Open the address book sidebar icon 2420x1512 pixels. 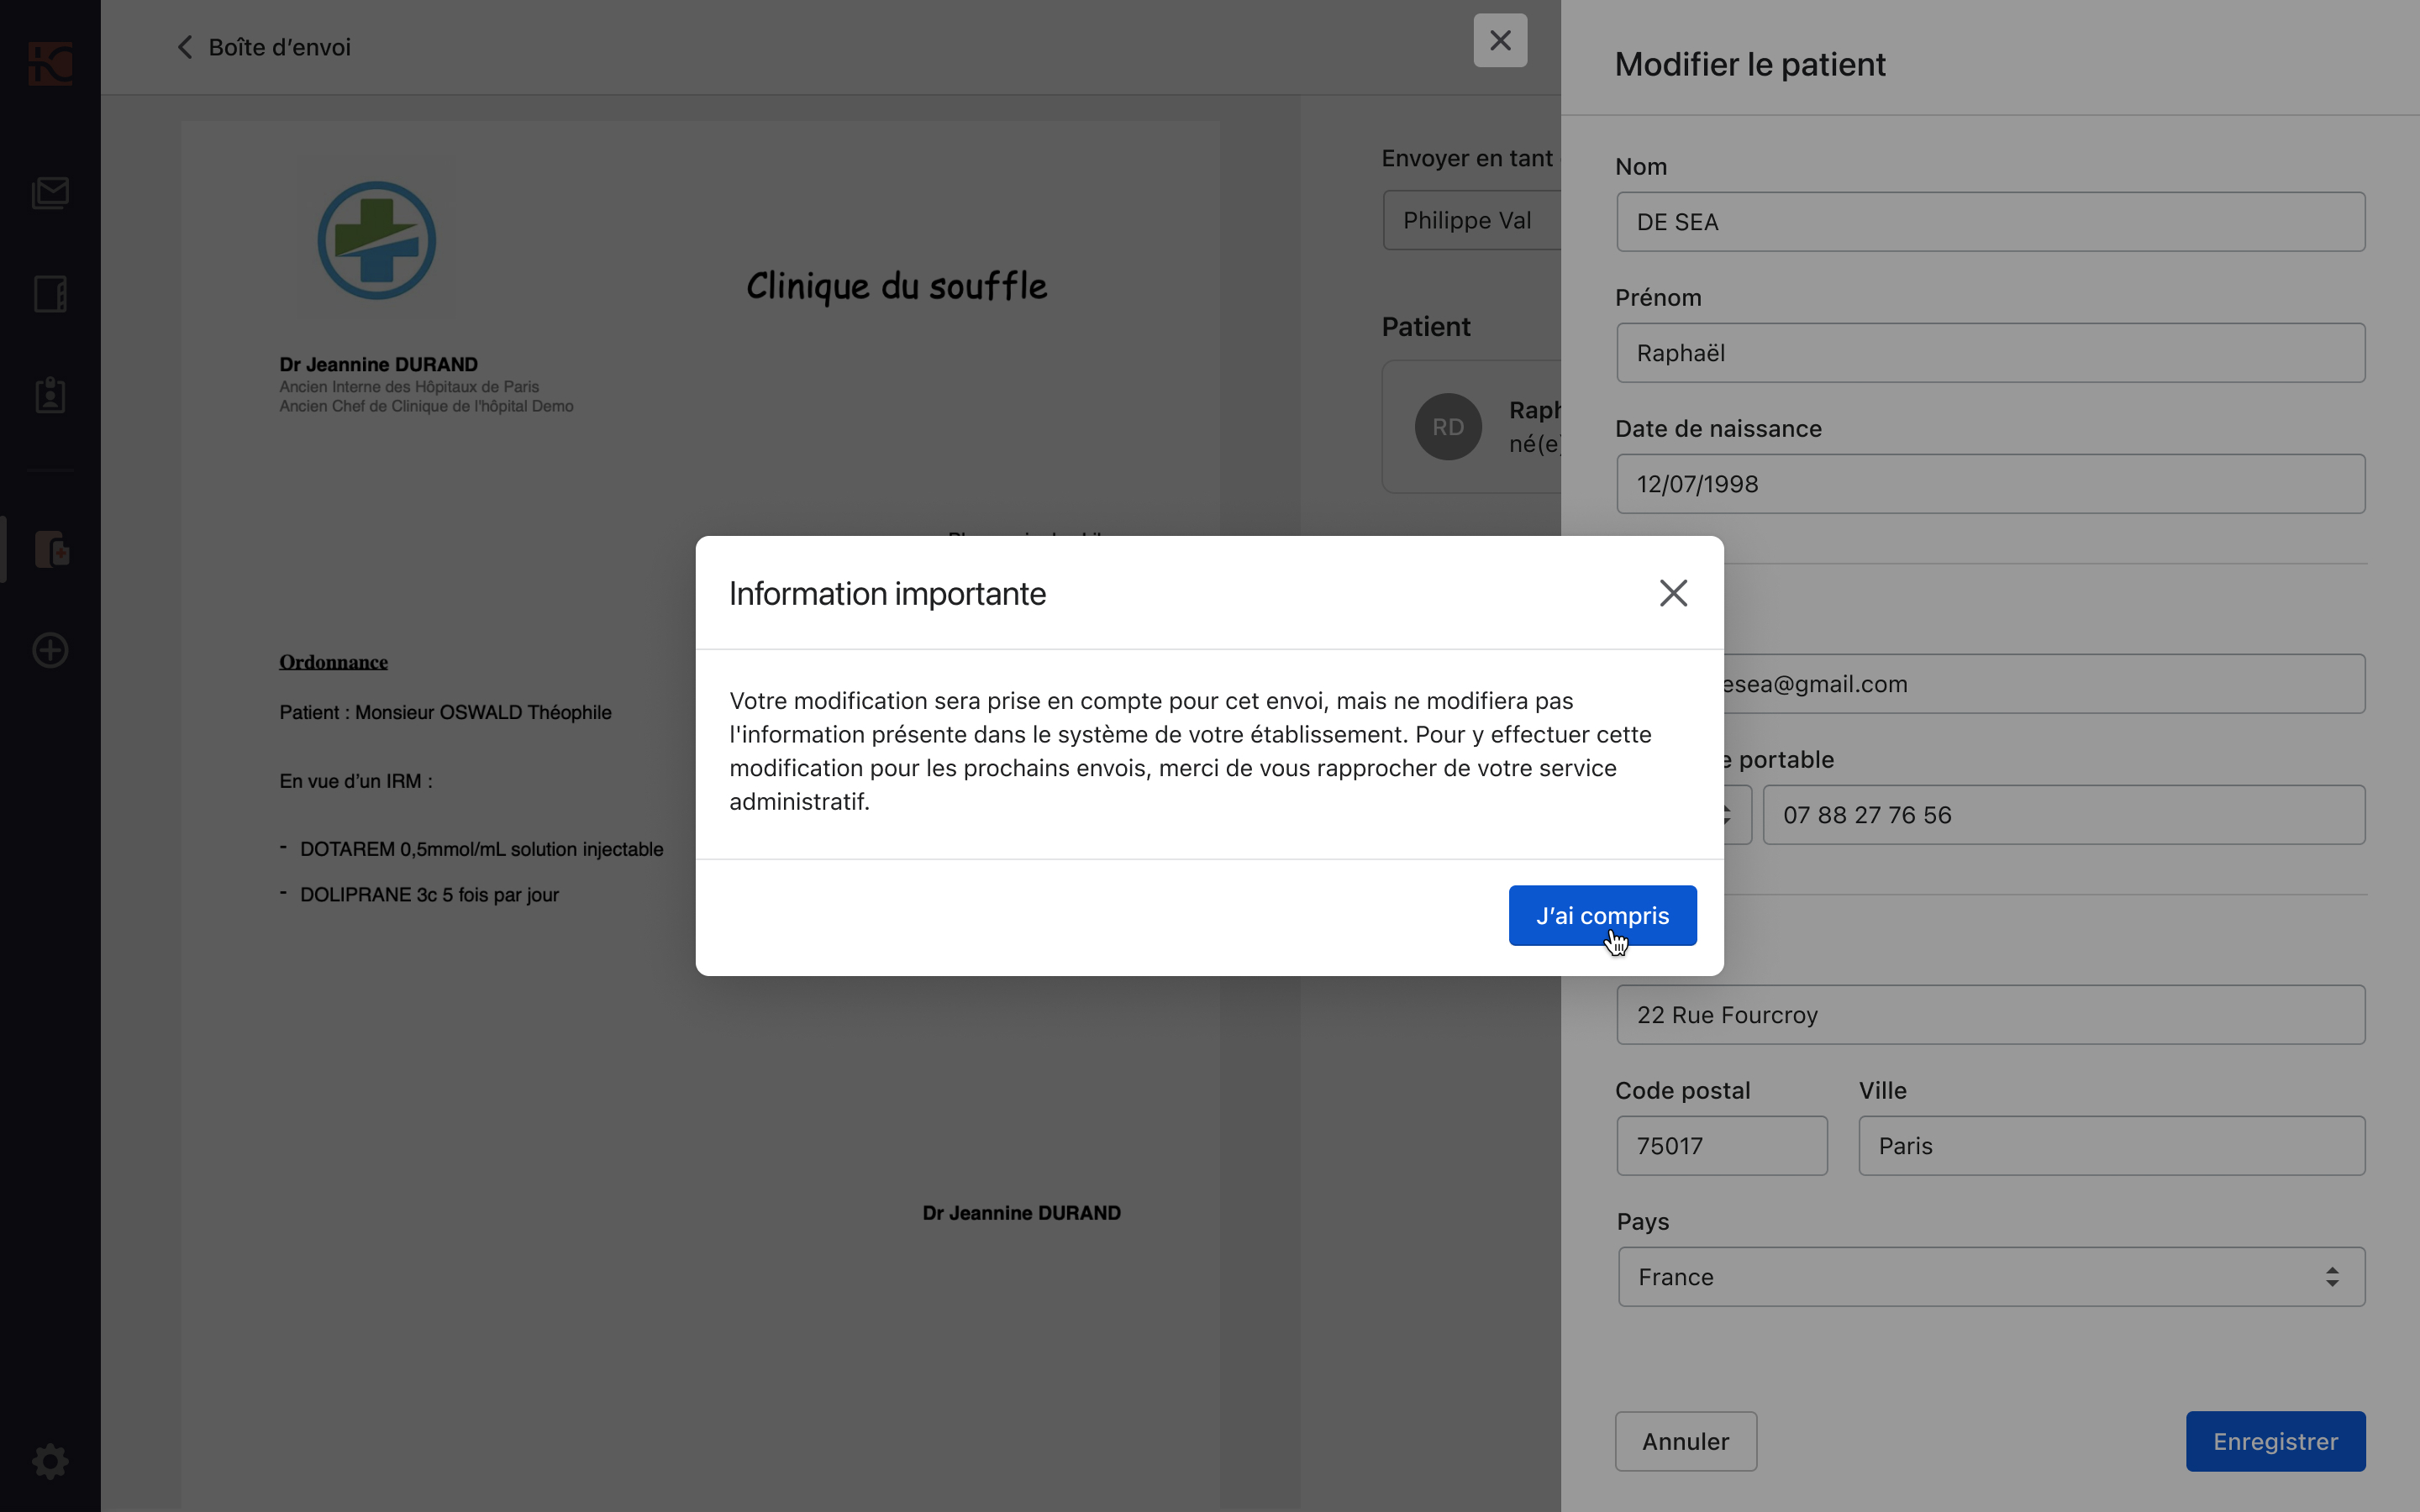pos(50,294)
